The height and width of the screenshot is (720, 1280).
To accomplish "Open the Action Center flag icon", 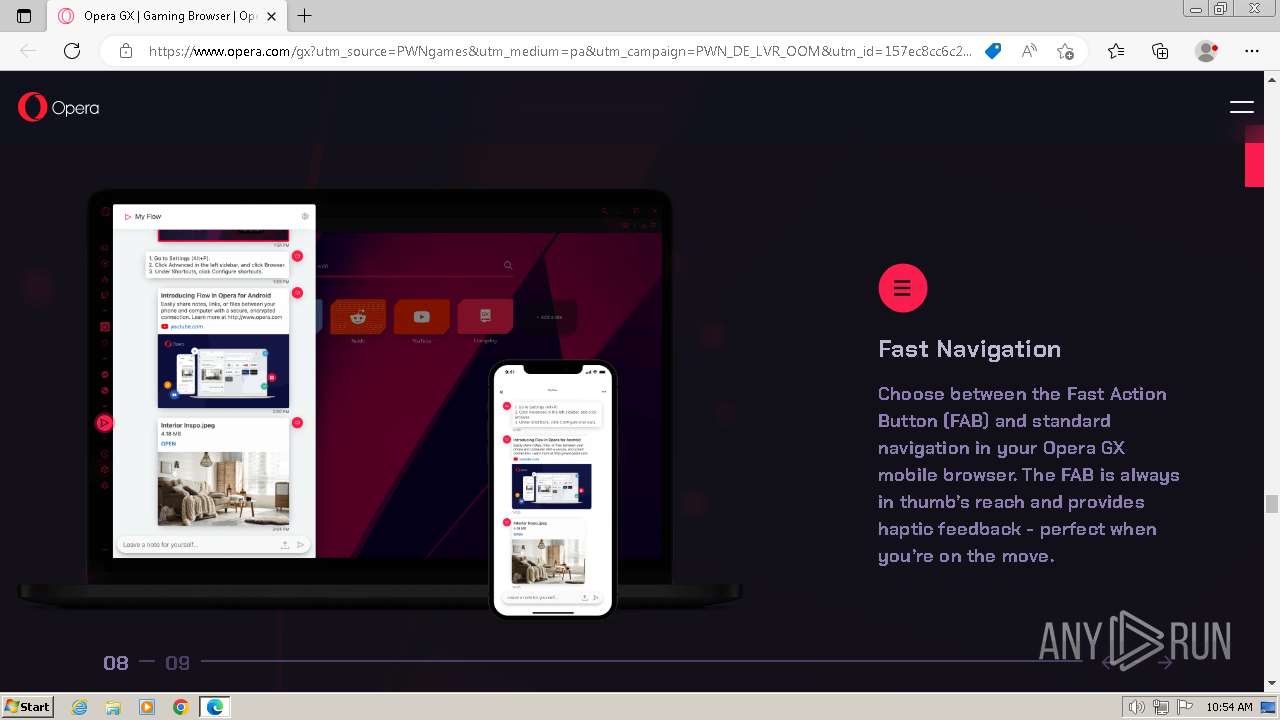I will (1185, 707).
